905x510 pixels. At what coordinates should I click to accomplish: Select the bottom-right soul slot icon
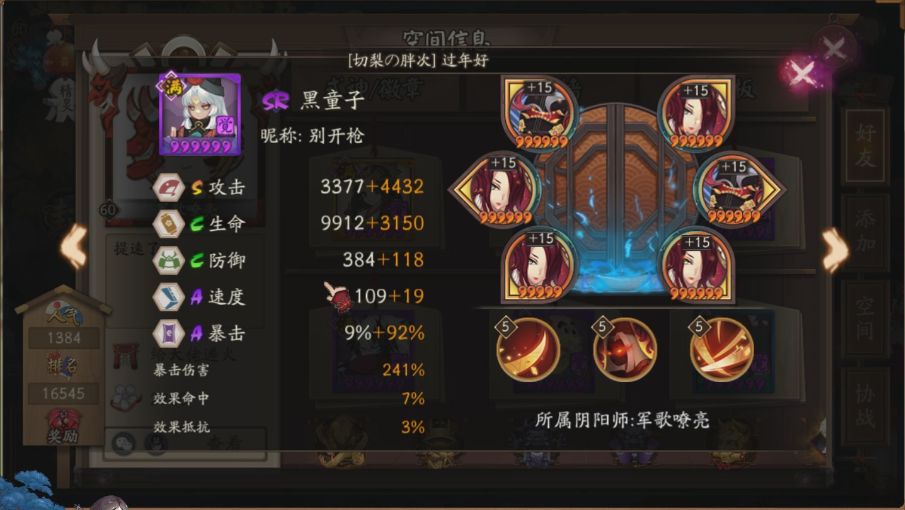pos(697,265)
